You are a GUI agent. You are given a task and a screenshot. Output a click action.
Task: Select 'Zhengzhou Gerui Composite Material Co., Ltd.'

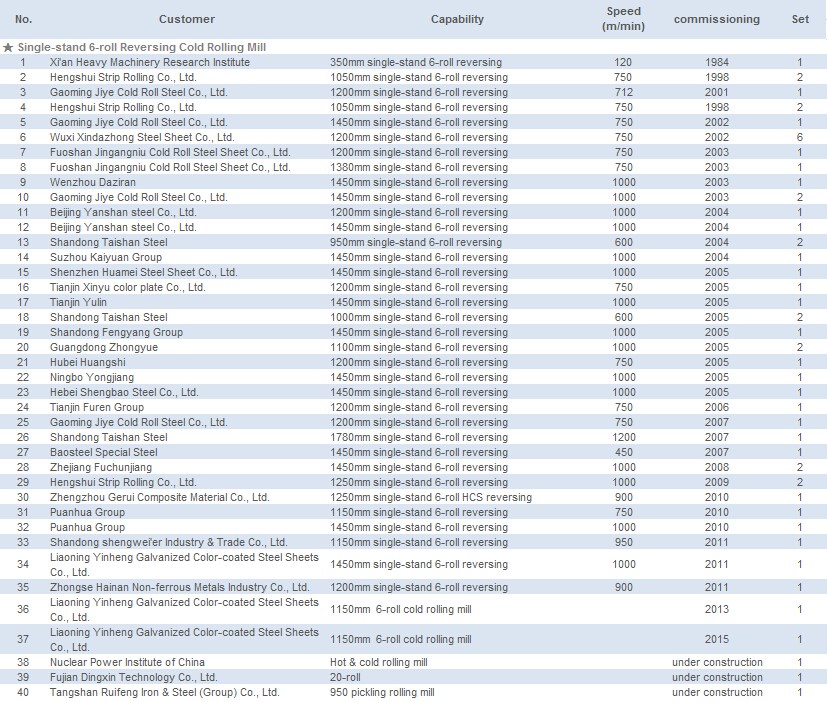[x=159, y=497]
